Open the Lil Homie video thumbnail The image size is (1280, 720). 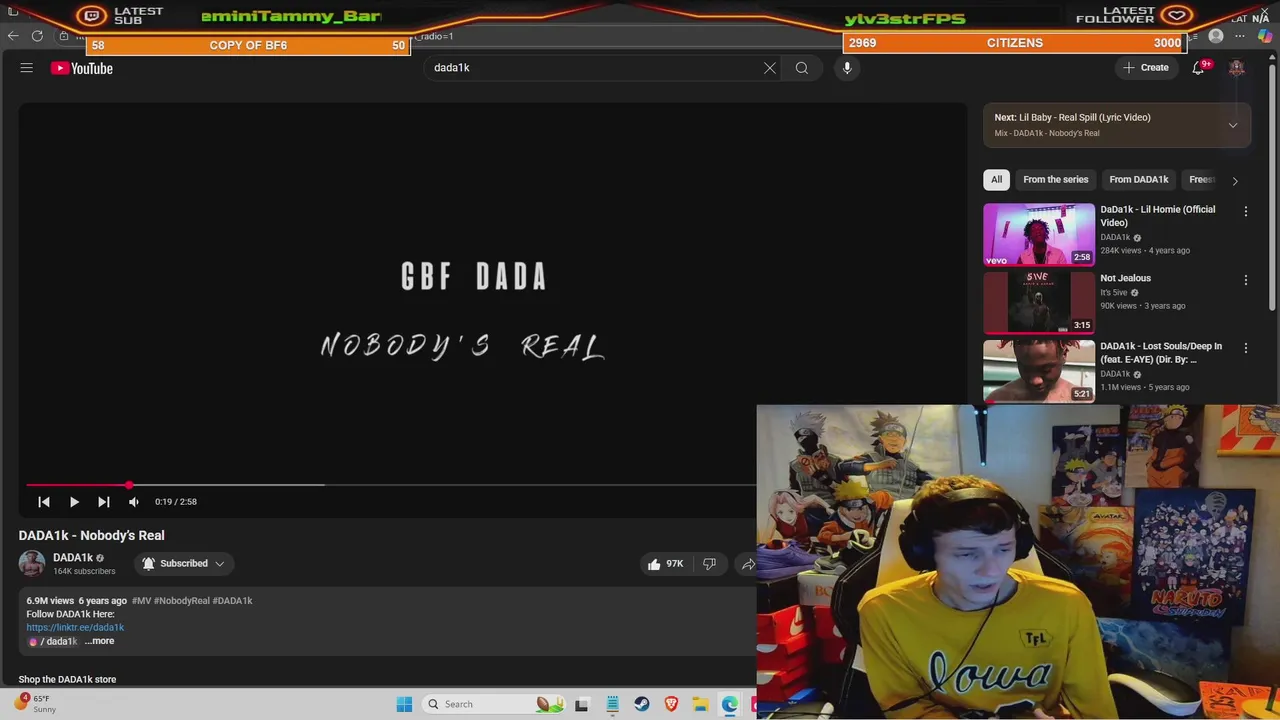pyautogui.click(x=1039, y=234)
